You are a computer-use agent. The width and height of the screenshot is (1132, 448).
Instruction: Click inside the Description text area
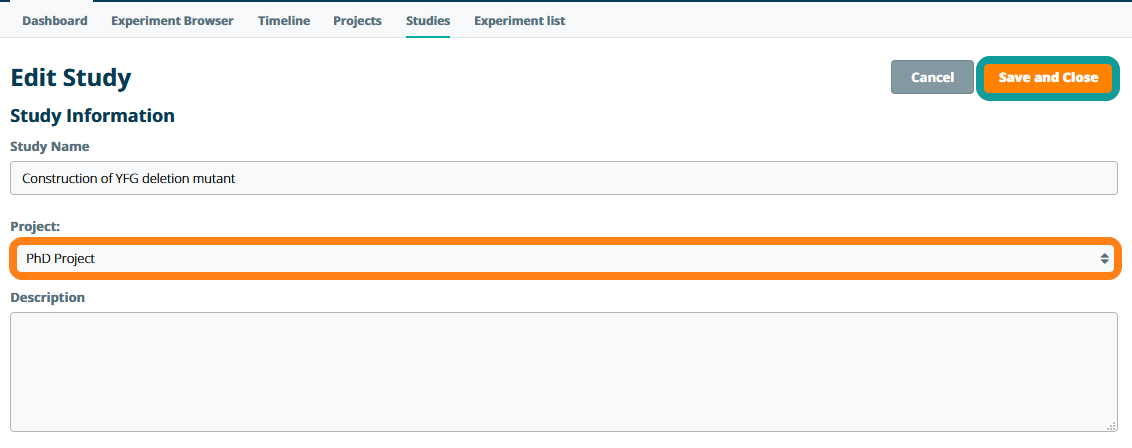pos(563,371)
